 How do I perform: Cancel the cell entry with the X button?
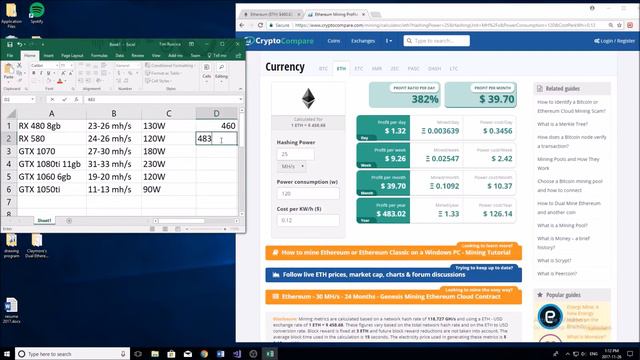pyautogui.click(x=52, y=99)
